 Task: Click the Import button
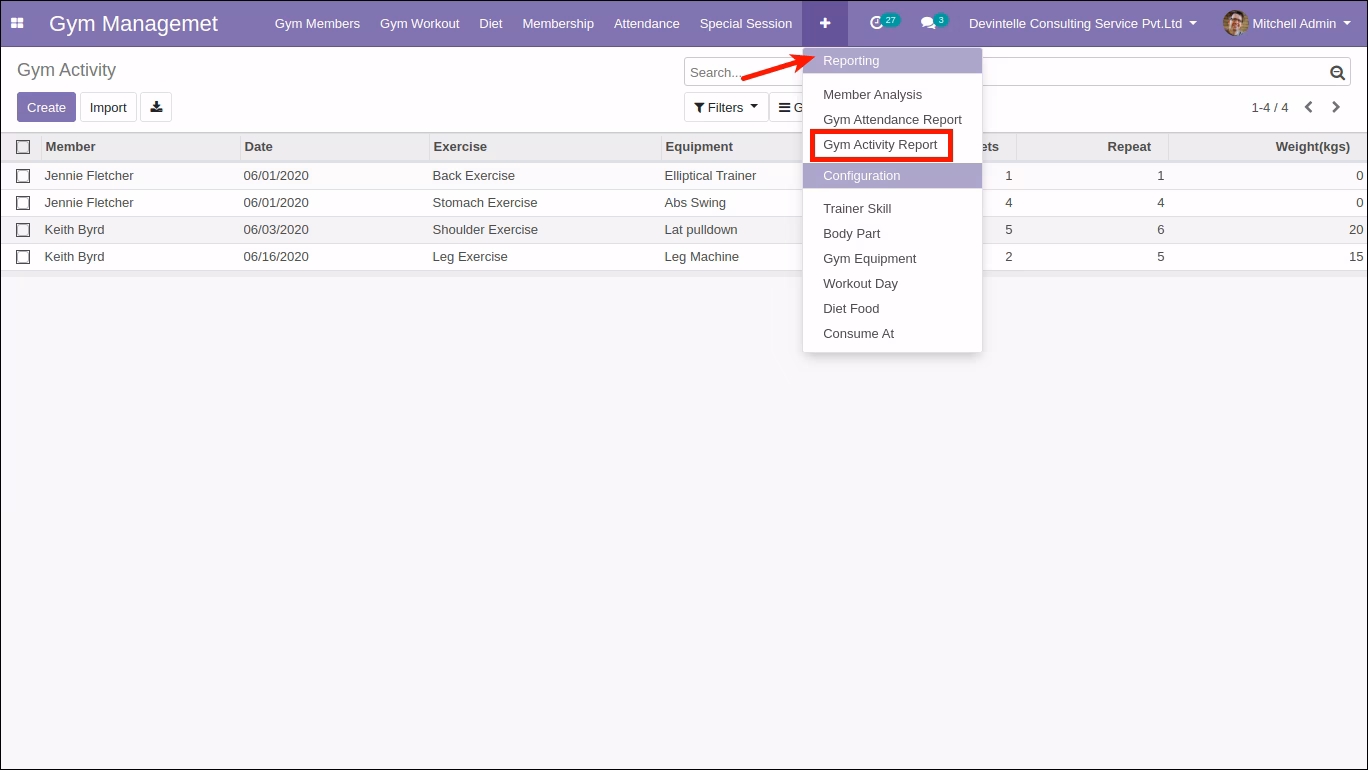pos(108,107)
